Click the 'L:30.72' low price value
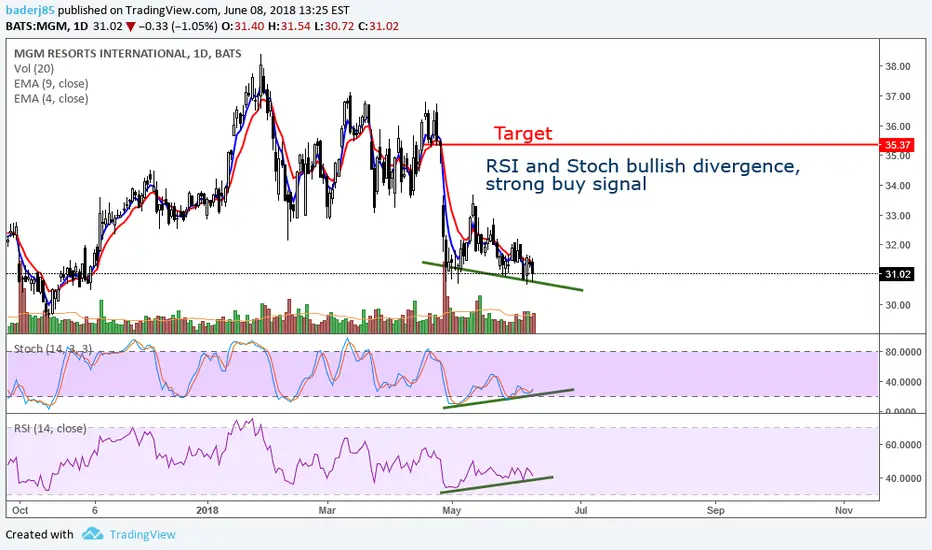 334,26
